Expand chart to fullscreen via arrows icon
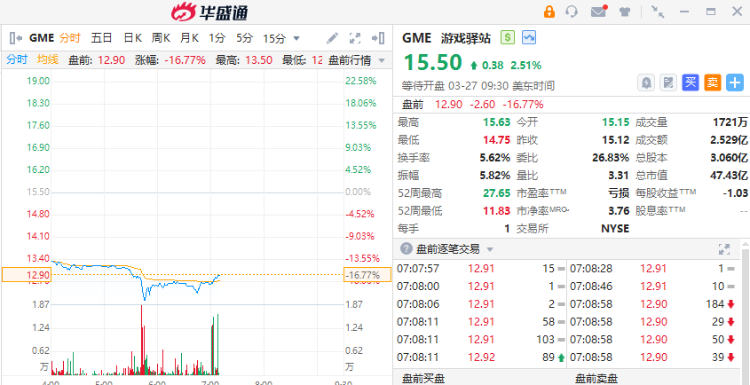The width and height of the screenshot is (750, 385). tap(355, 38)
